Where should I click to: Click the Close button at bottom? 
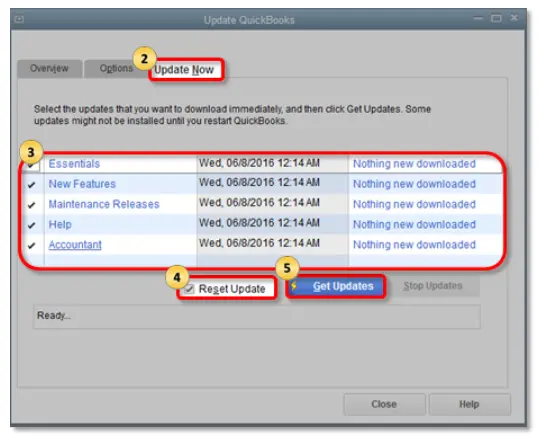click(384, 404)
